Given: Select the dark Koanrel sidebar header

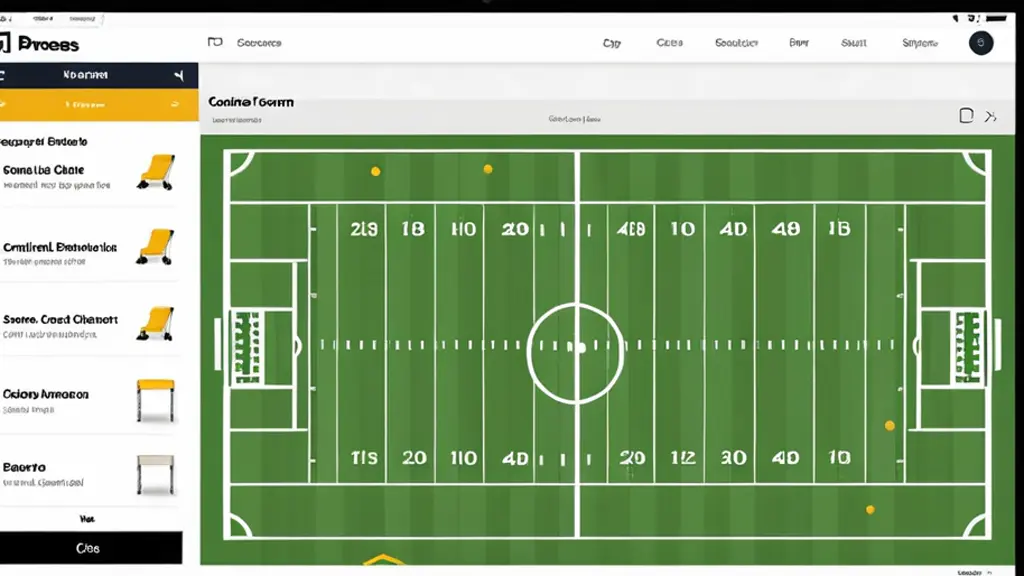Looking at the screenshot, I should tap(99, 75).
